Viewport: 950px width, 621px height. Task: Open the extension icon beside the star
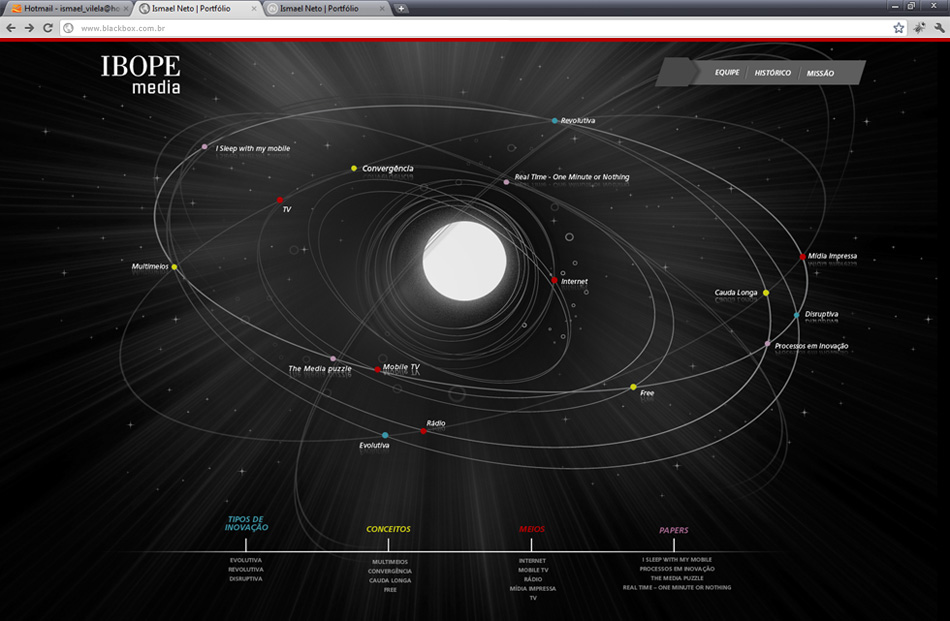click(x=920, y=28)
